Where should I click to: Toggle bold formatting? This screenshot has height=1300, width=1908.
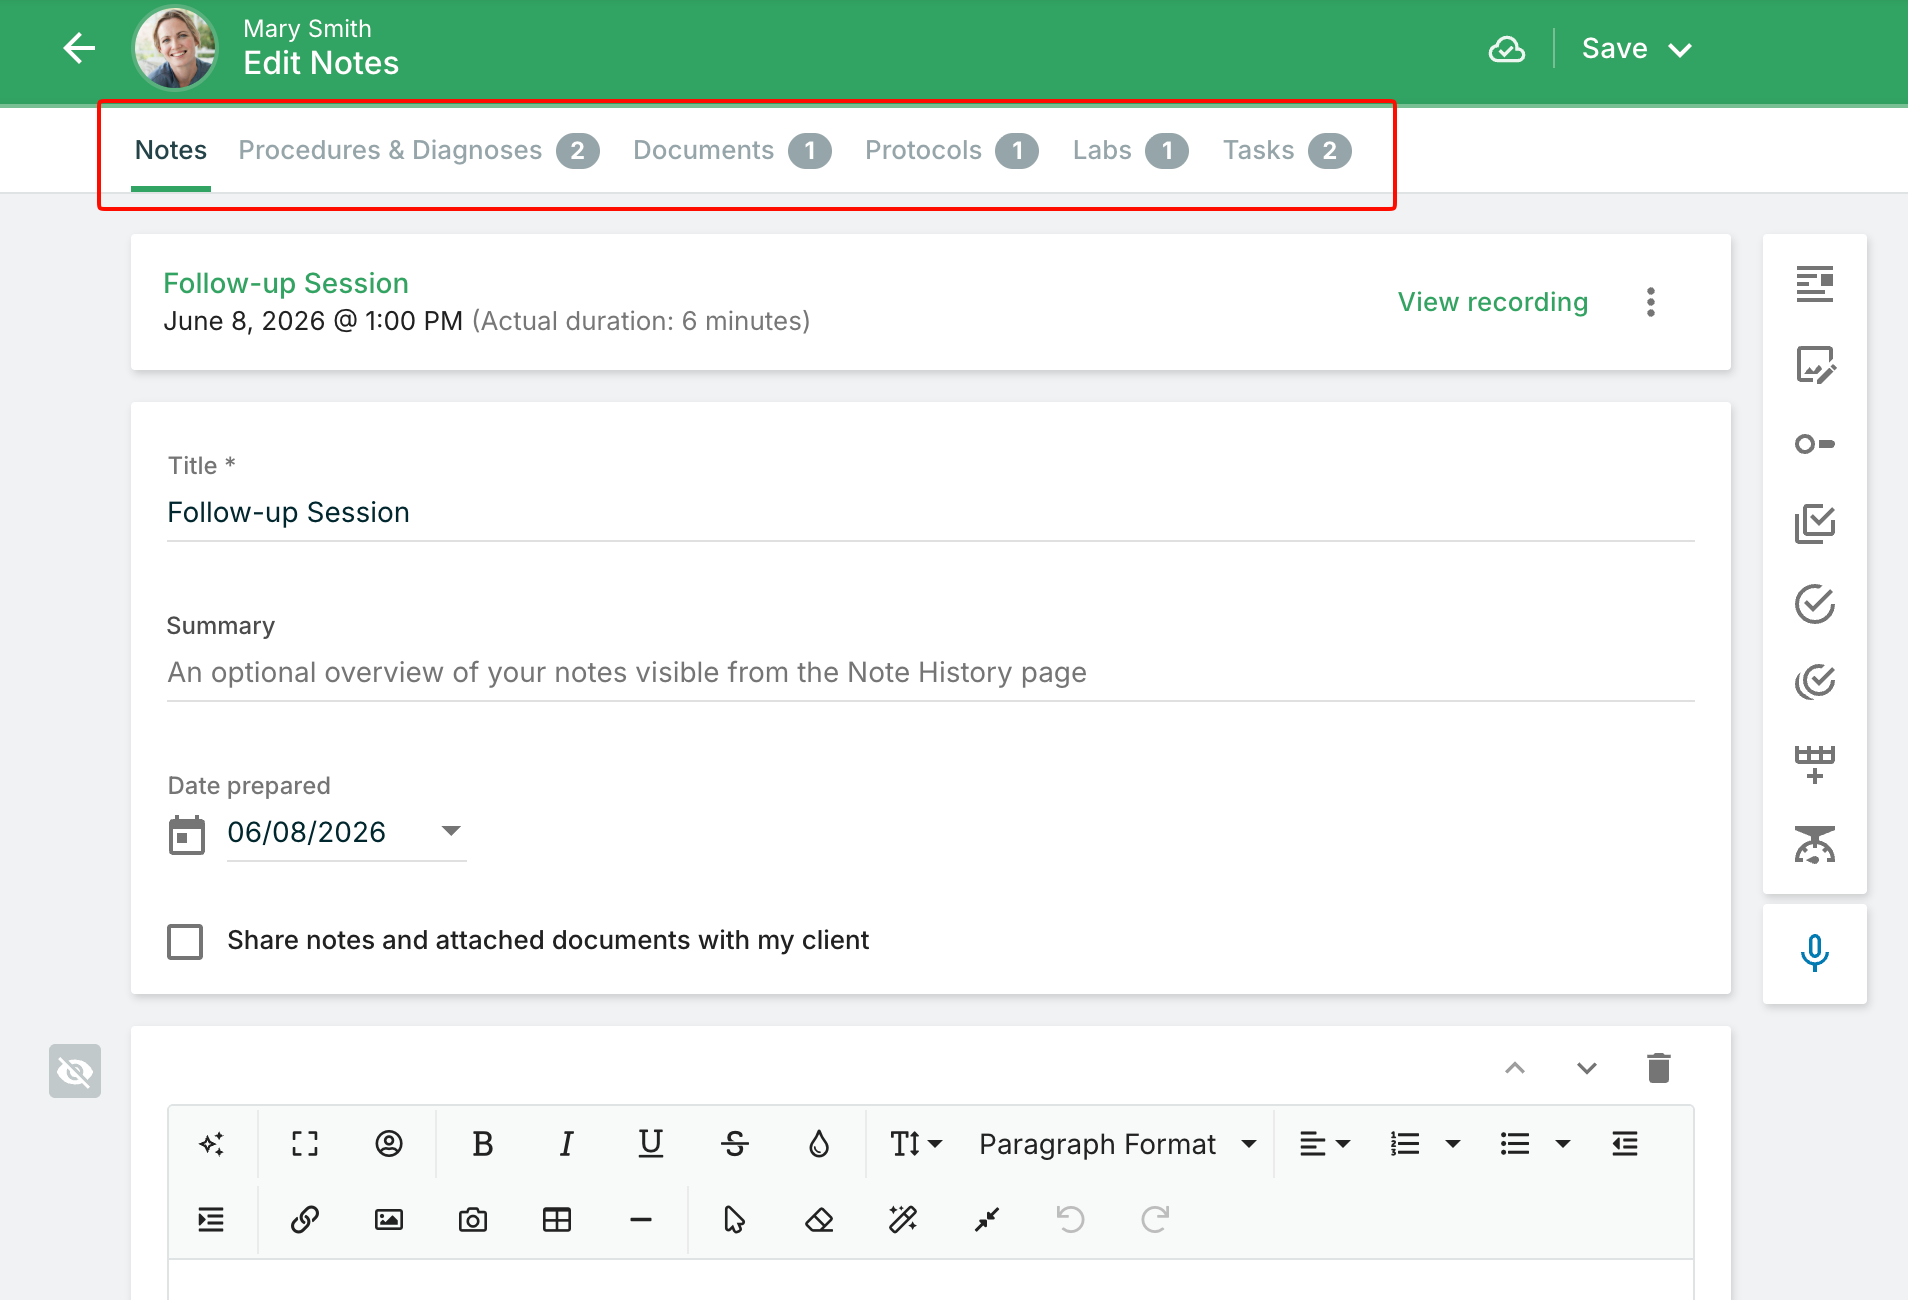click(483, 1144)
